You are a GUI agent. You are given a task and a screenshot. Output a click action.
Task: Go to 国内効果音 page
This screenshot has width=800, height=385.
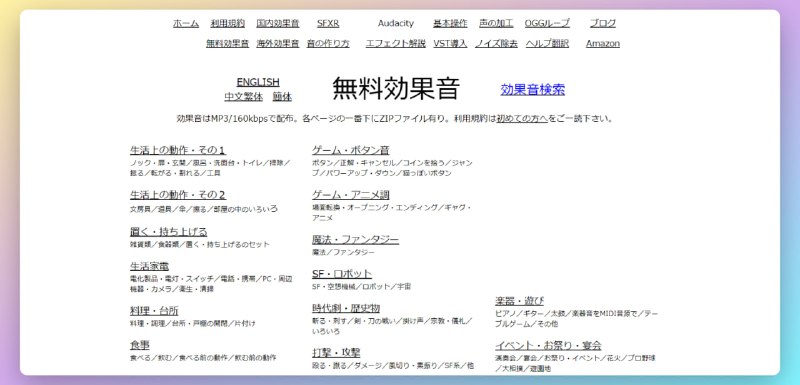[278, 23]
